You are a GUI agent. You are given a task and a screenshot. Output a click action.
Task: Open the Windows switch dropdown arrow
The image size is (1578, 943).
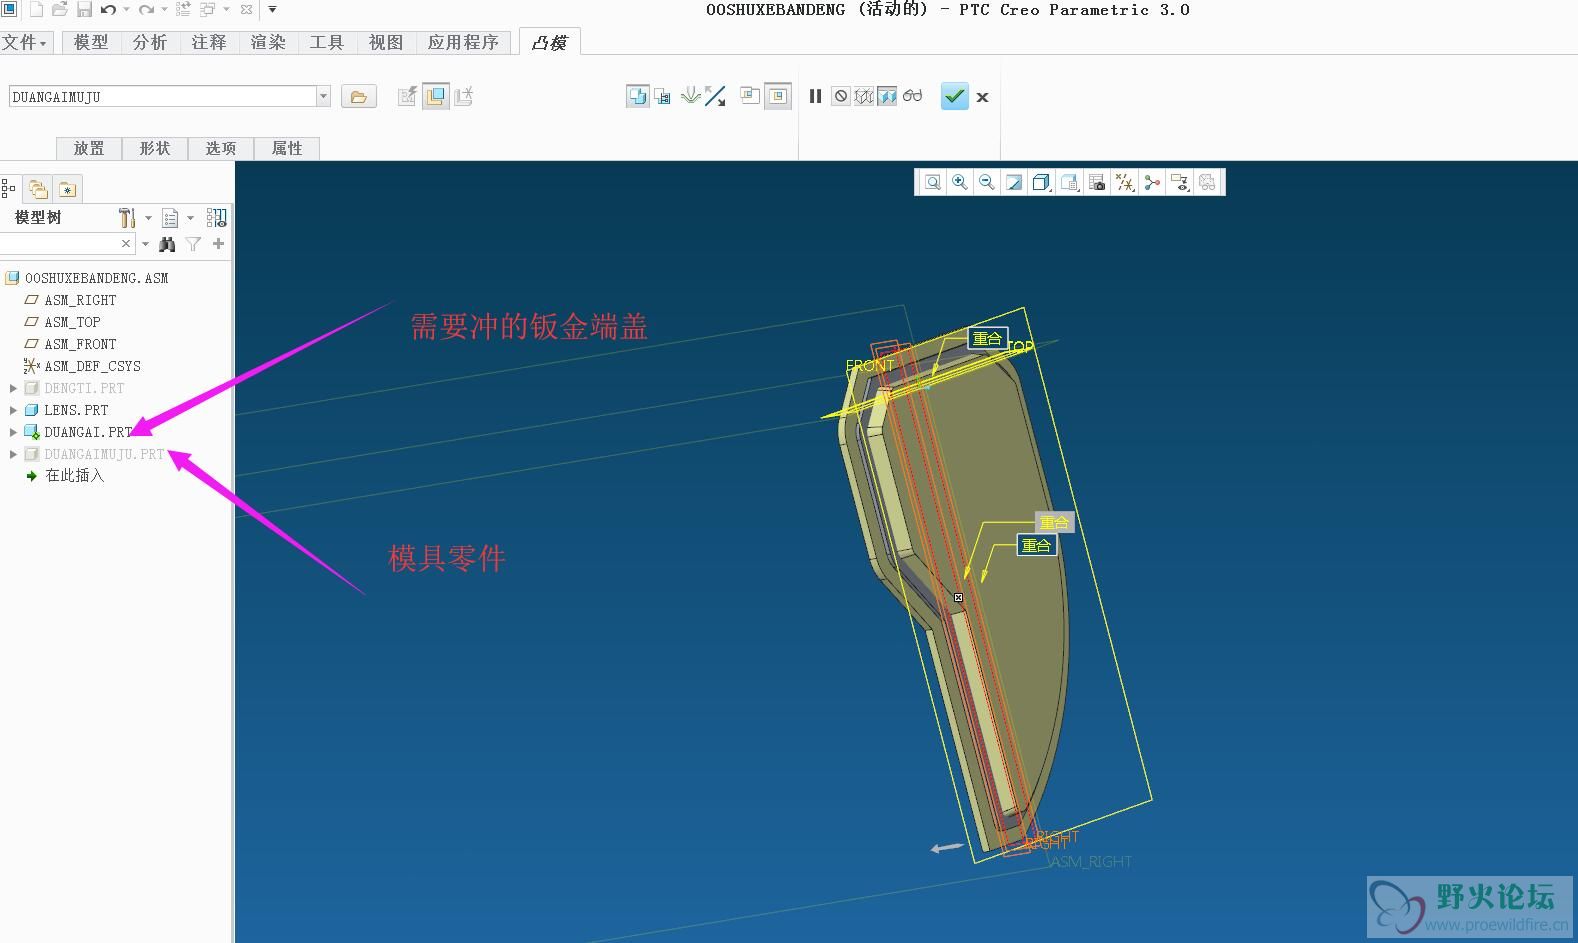(x=227, y=10)
